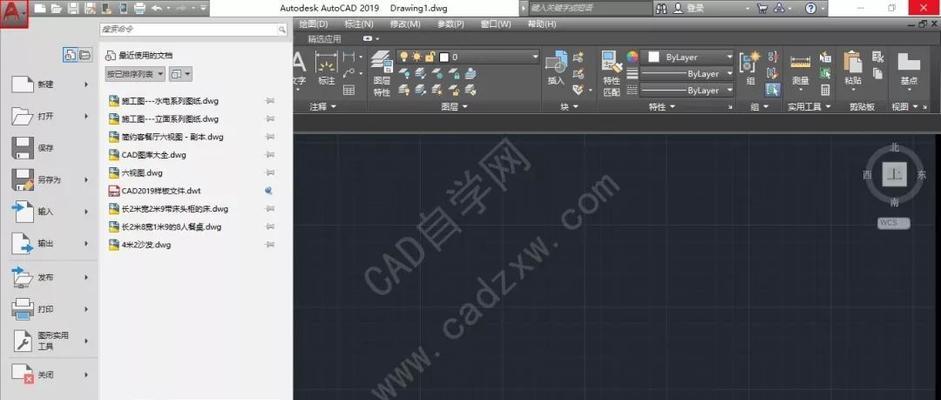The width and height of the screenshot is (941, 400).
Task: Choose 图形实用工具 in application menu
Action: [x=50, y=341]
